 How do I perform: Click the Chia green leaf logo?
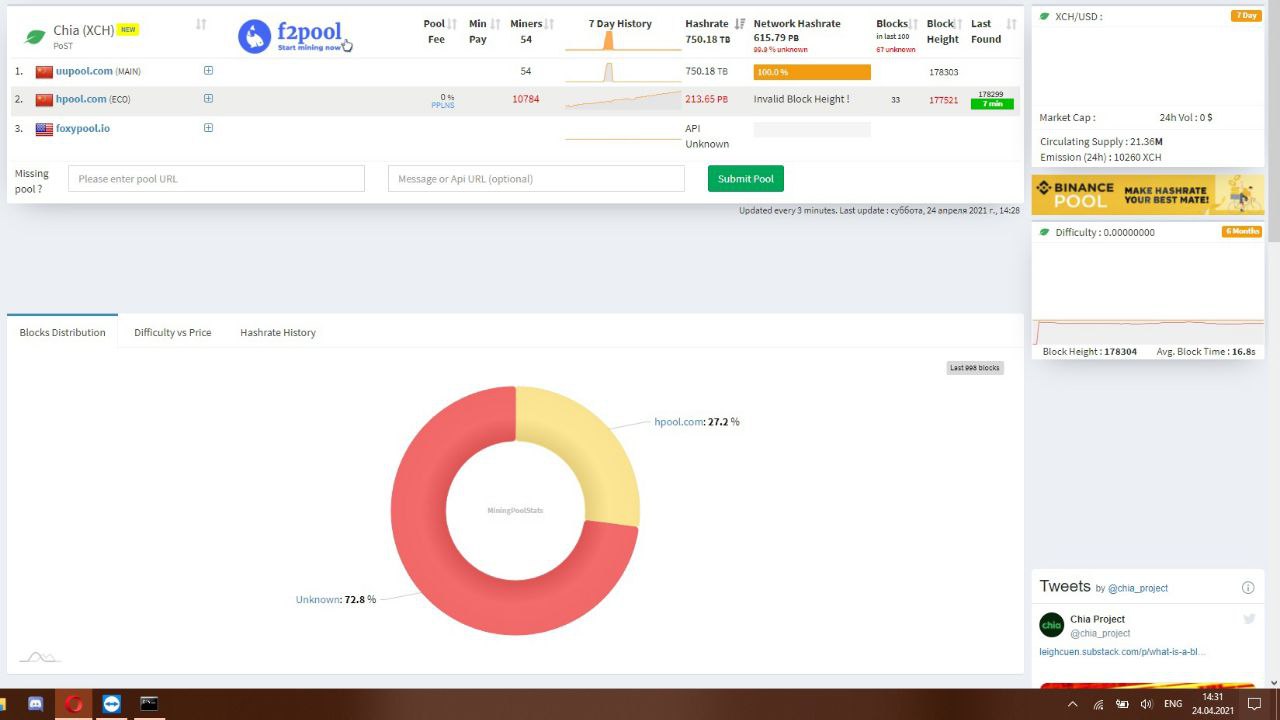pyautogui.click(x=35, y=37)
